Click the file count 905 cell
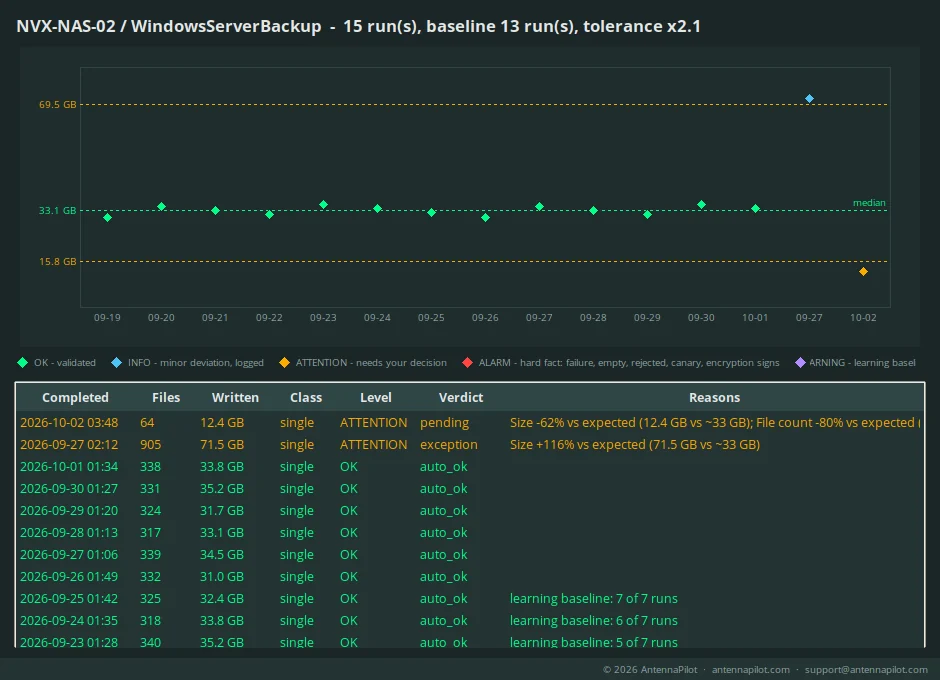The image size is (940, 680). [x=150, y=445]
